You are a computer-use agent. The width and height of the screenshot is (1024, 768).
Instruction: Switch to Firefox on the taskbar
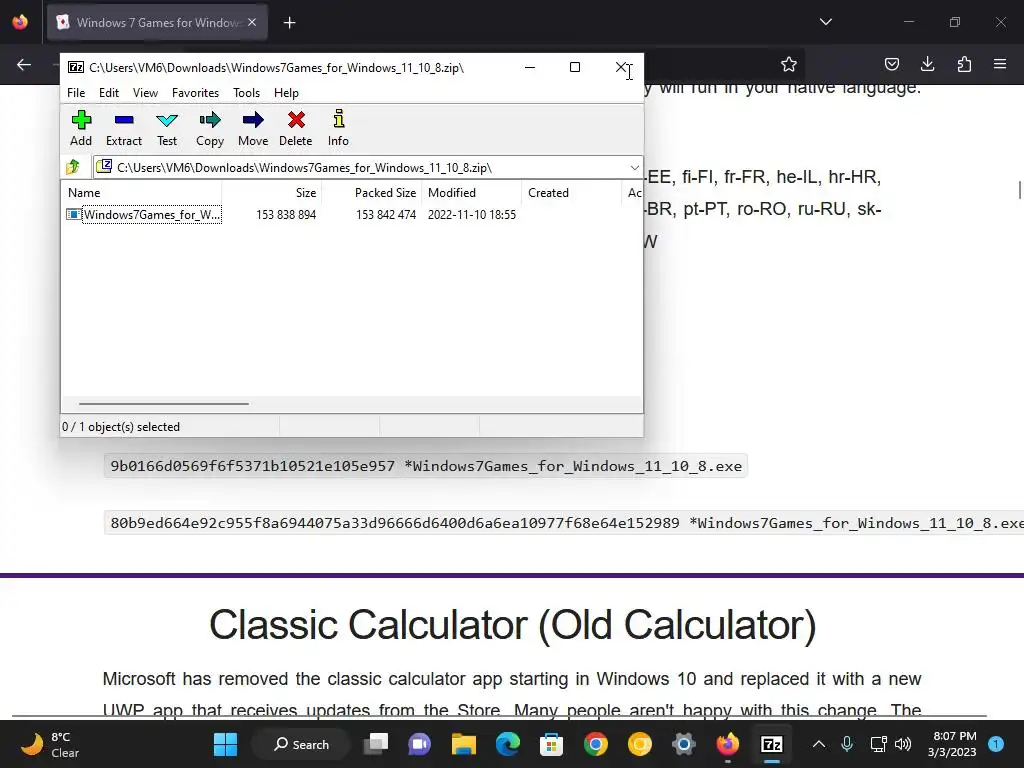(728, 744)
